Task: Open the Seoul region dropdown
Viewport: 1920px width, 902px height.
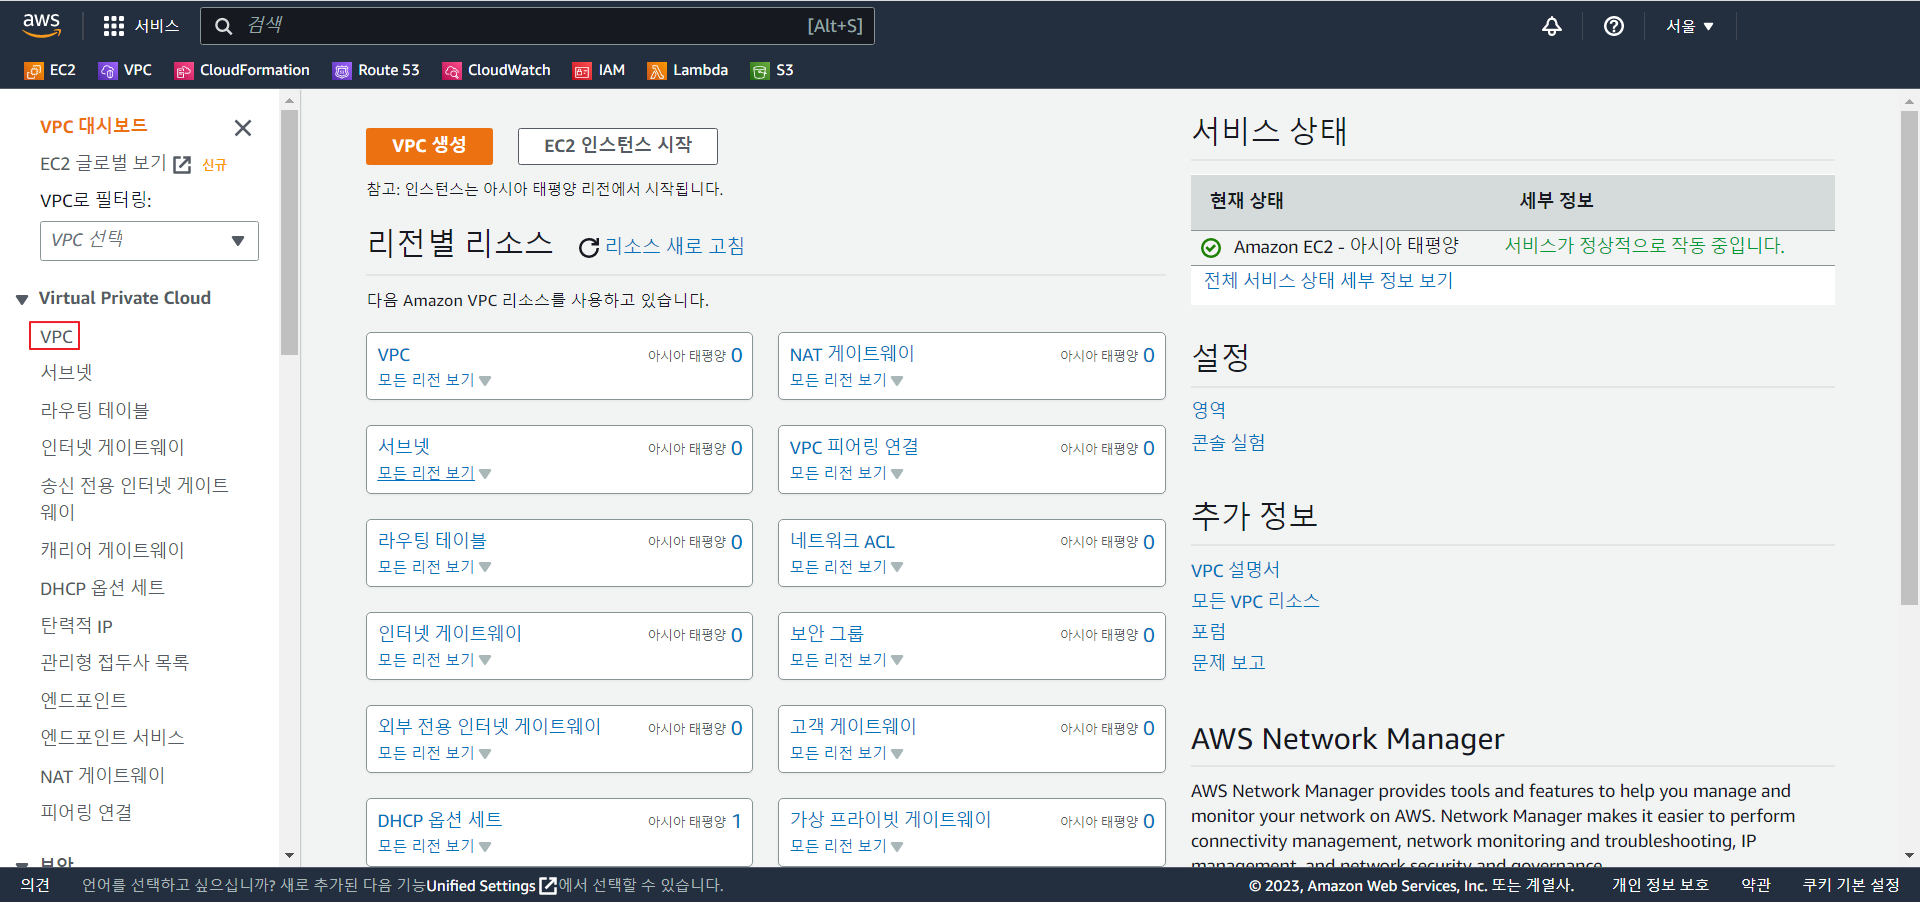Action: (x=1689, y=26)
